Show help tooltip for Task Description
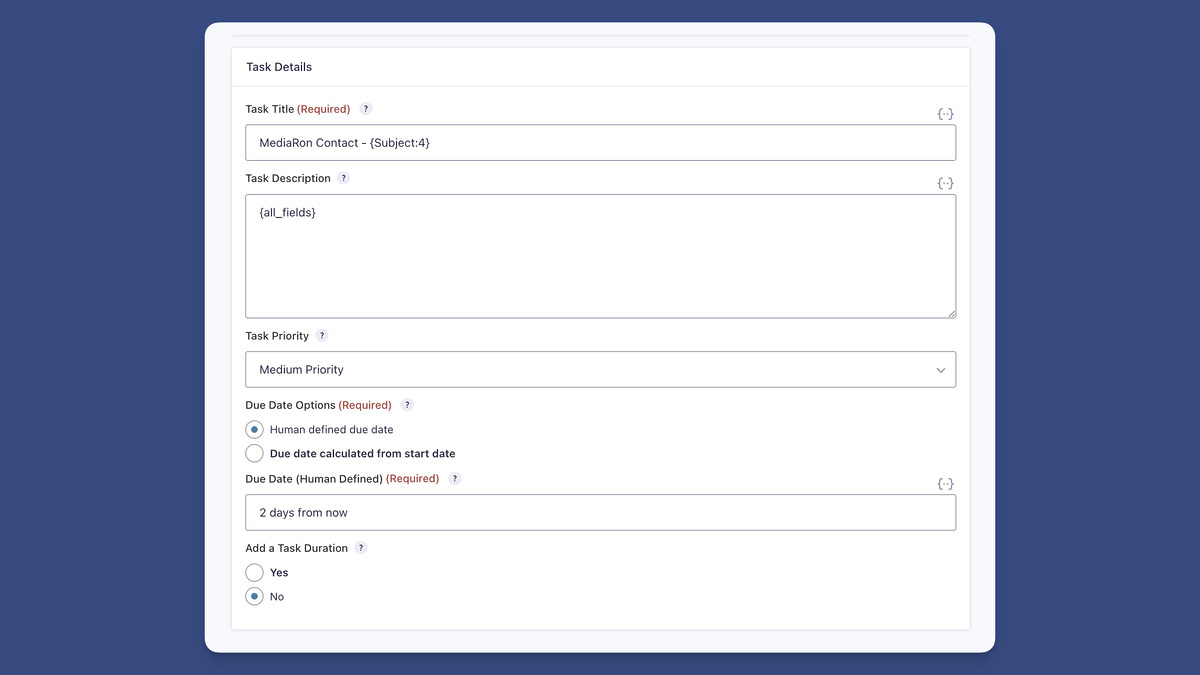Image resolution: width=1200 pixels, height=675 pixels. pyautogui.click(x=343, y=178)
